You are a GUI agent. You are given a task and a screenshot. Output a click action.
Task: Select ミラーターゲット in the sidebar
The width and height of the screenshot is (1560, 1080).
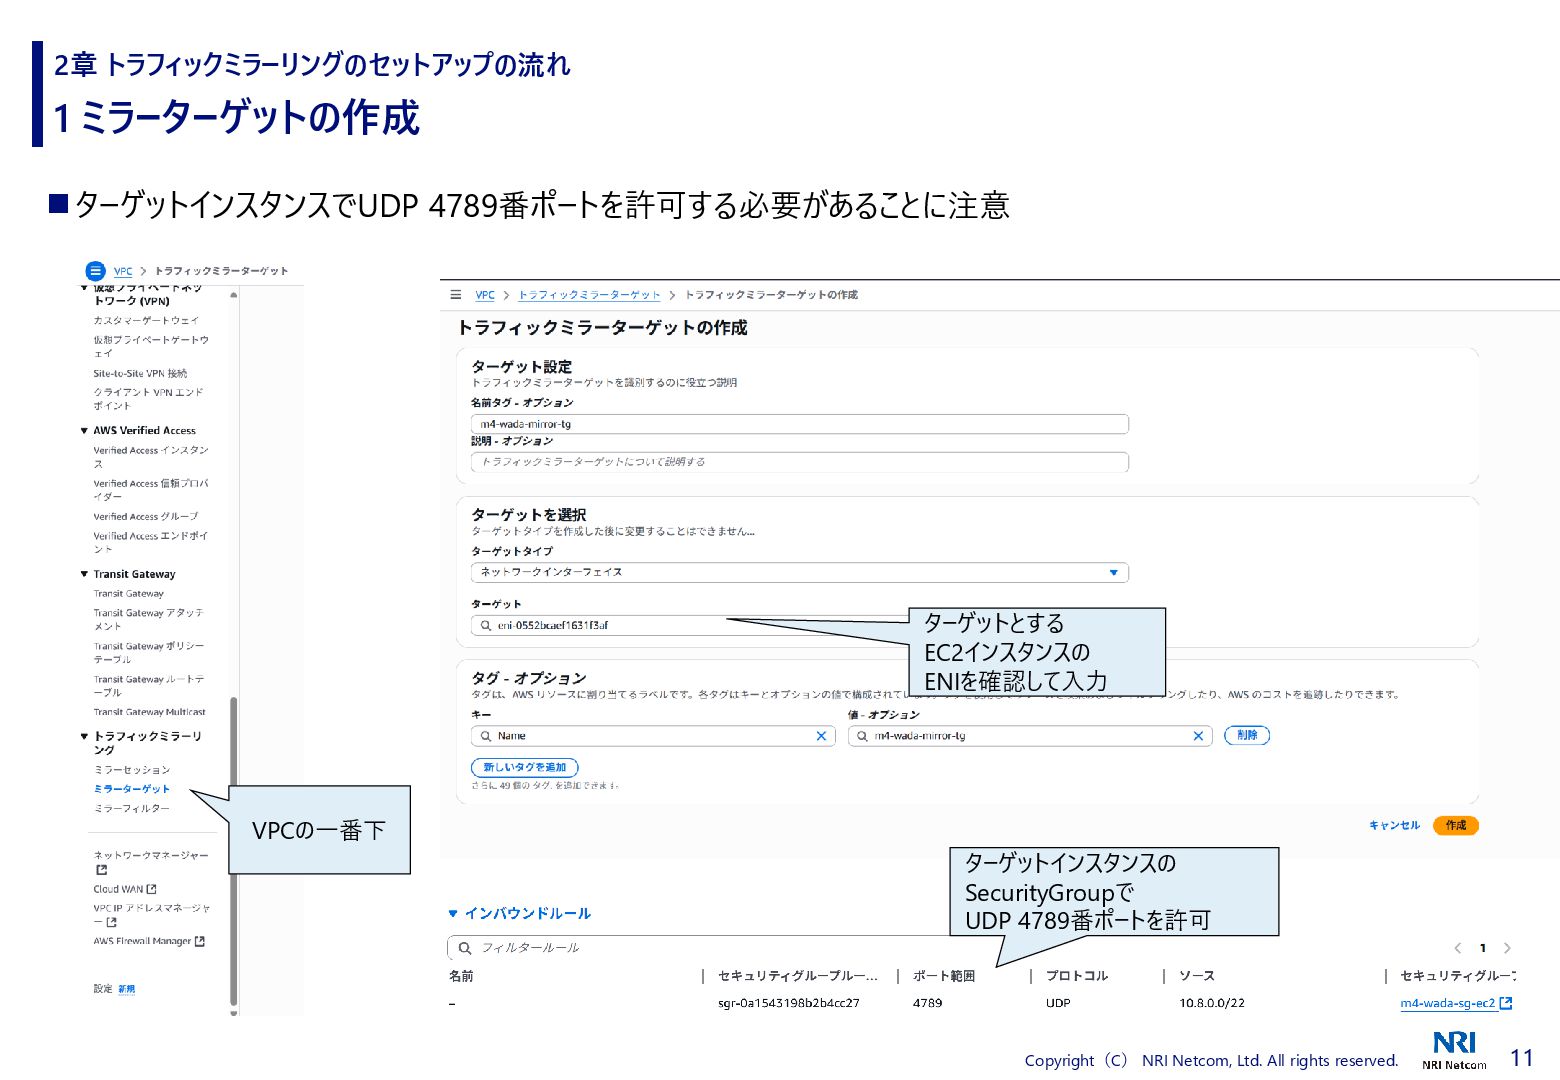(x=132, y=789)
